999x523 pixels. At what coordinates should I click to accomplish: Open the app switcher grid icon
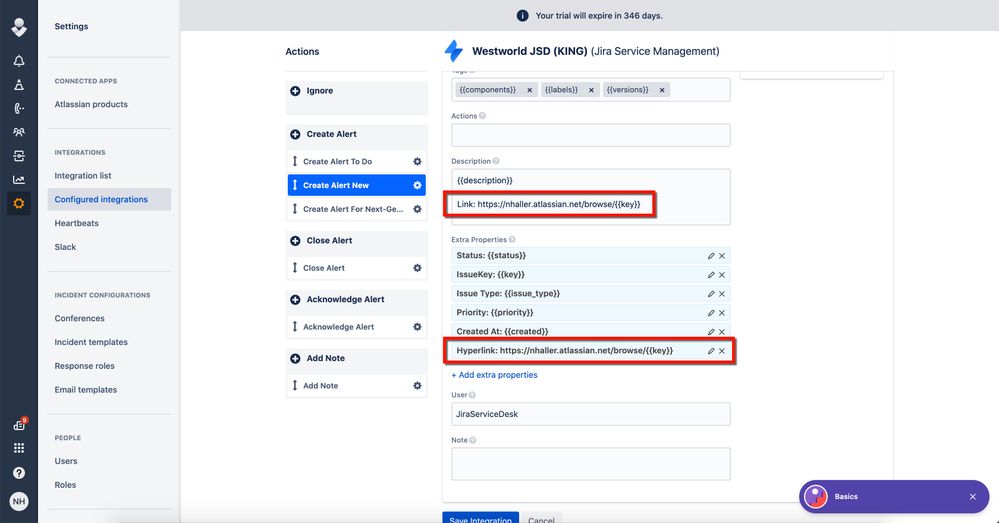[19, 448]
